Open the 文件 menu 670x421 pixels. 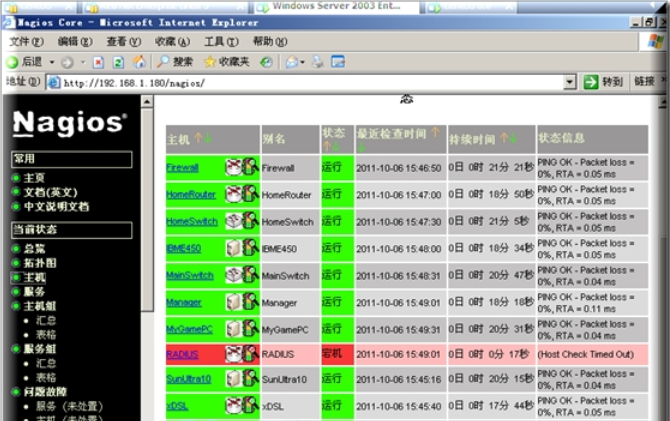tap(26, 41)
